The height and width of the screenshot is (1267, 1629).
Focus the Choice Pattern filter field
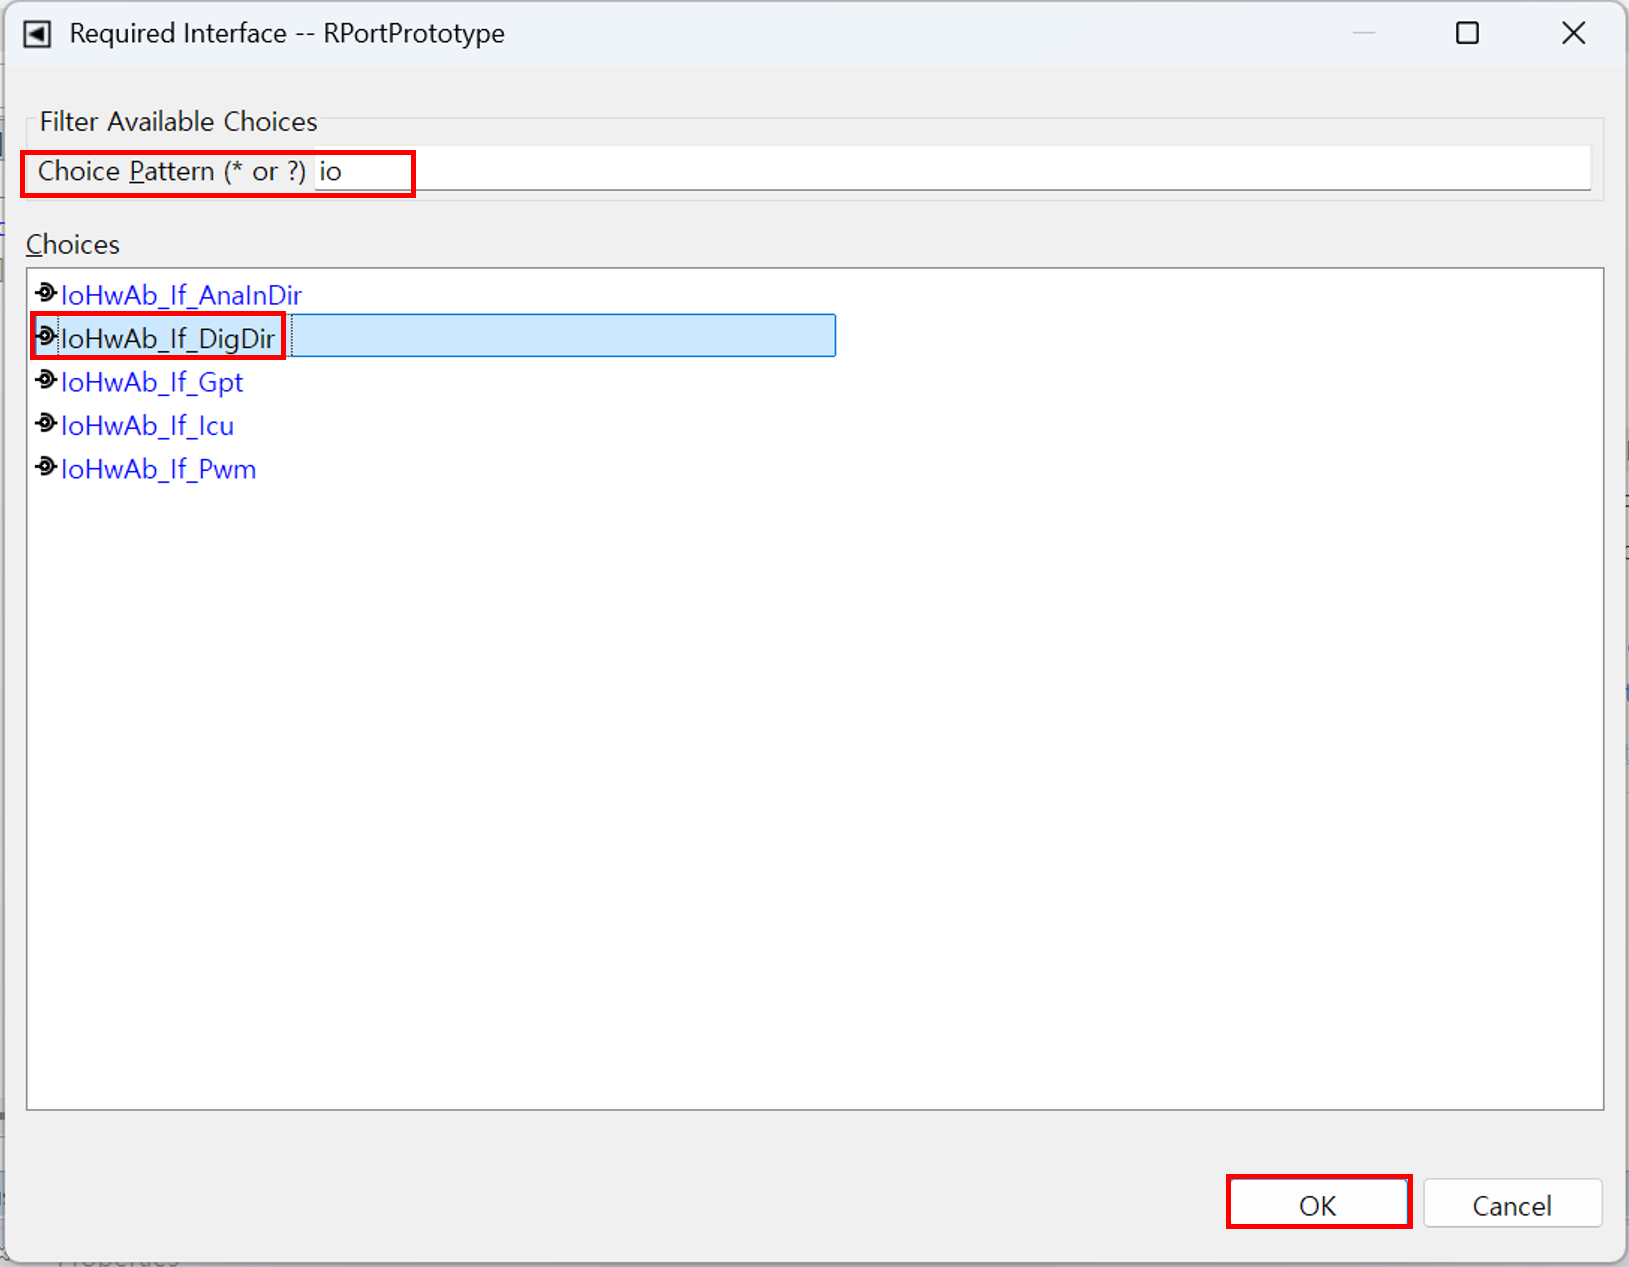950,171
